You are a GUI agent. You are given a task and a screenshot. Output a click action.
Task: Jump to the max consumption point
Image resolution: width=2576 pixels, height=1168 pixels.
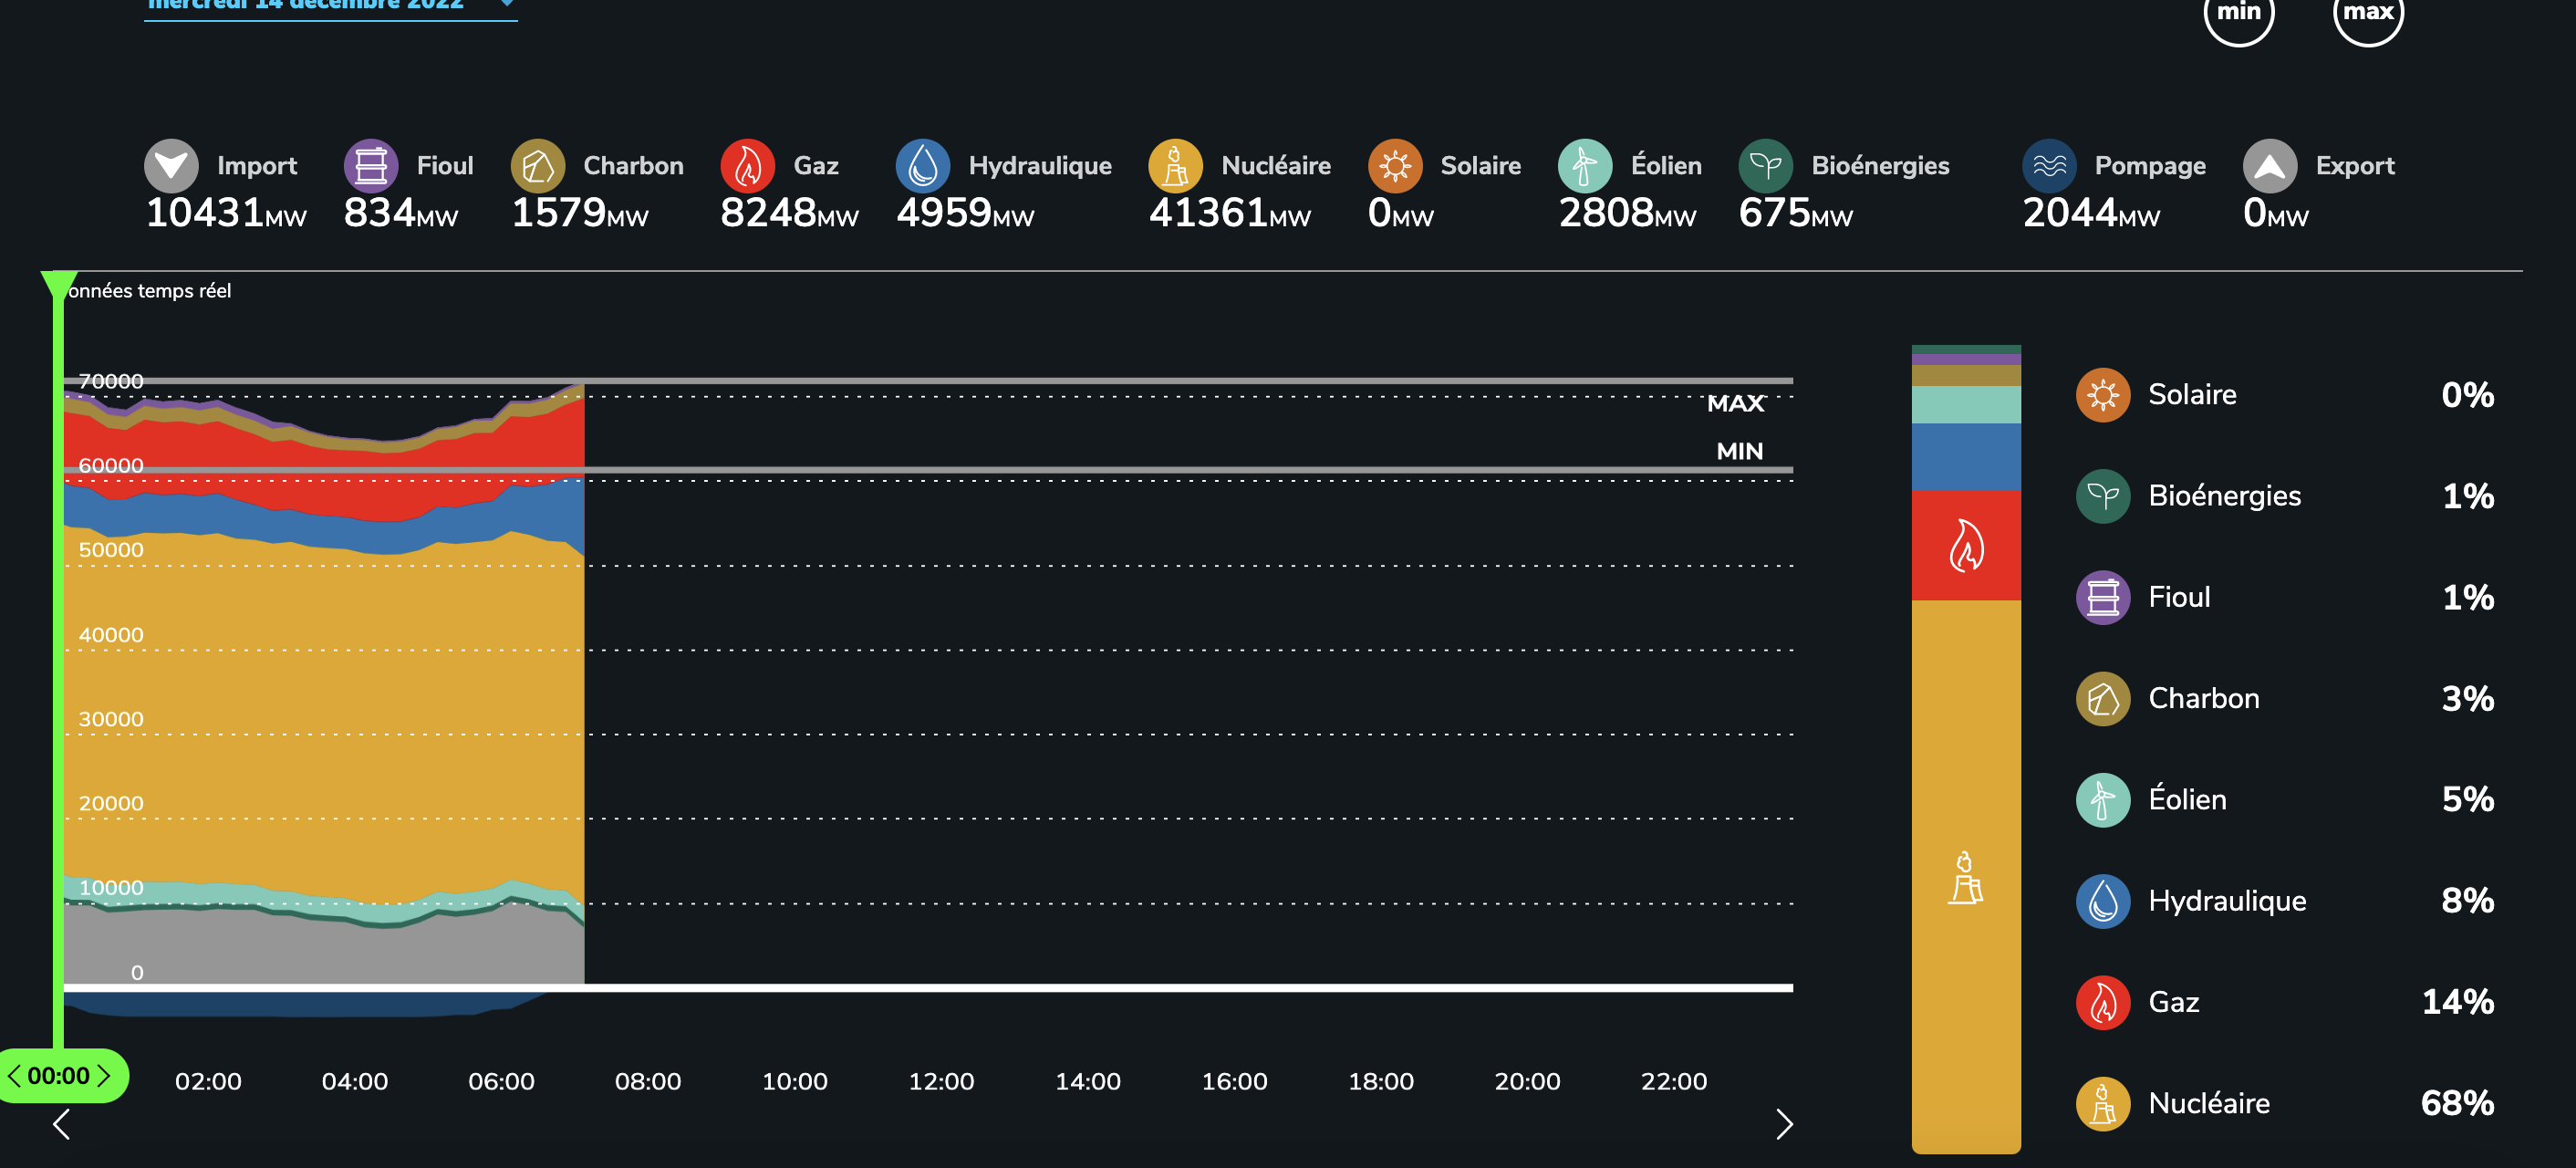coord(2368,14)
